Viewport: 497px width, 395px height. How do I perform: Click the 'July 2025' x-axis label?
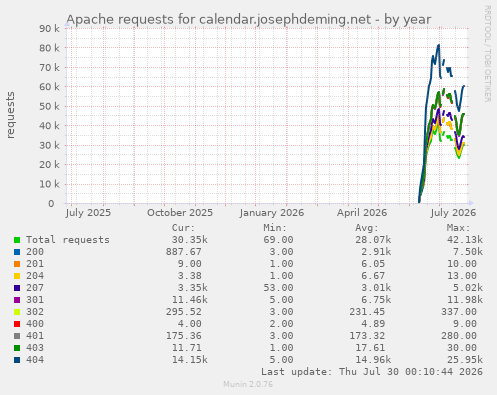click(88, 213)
